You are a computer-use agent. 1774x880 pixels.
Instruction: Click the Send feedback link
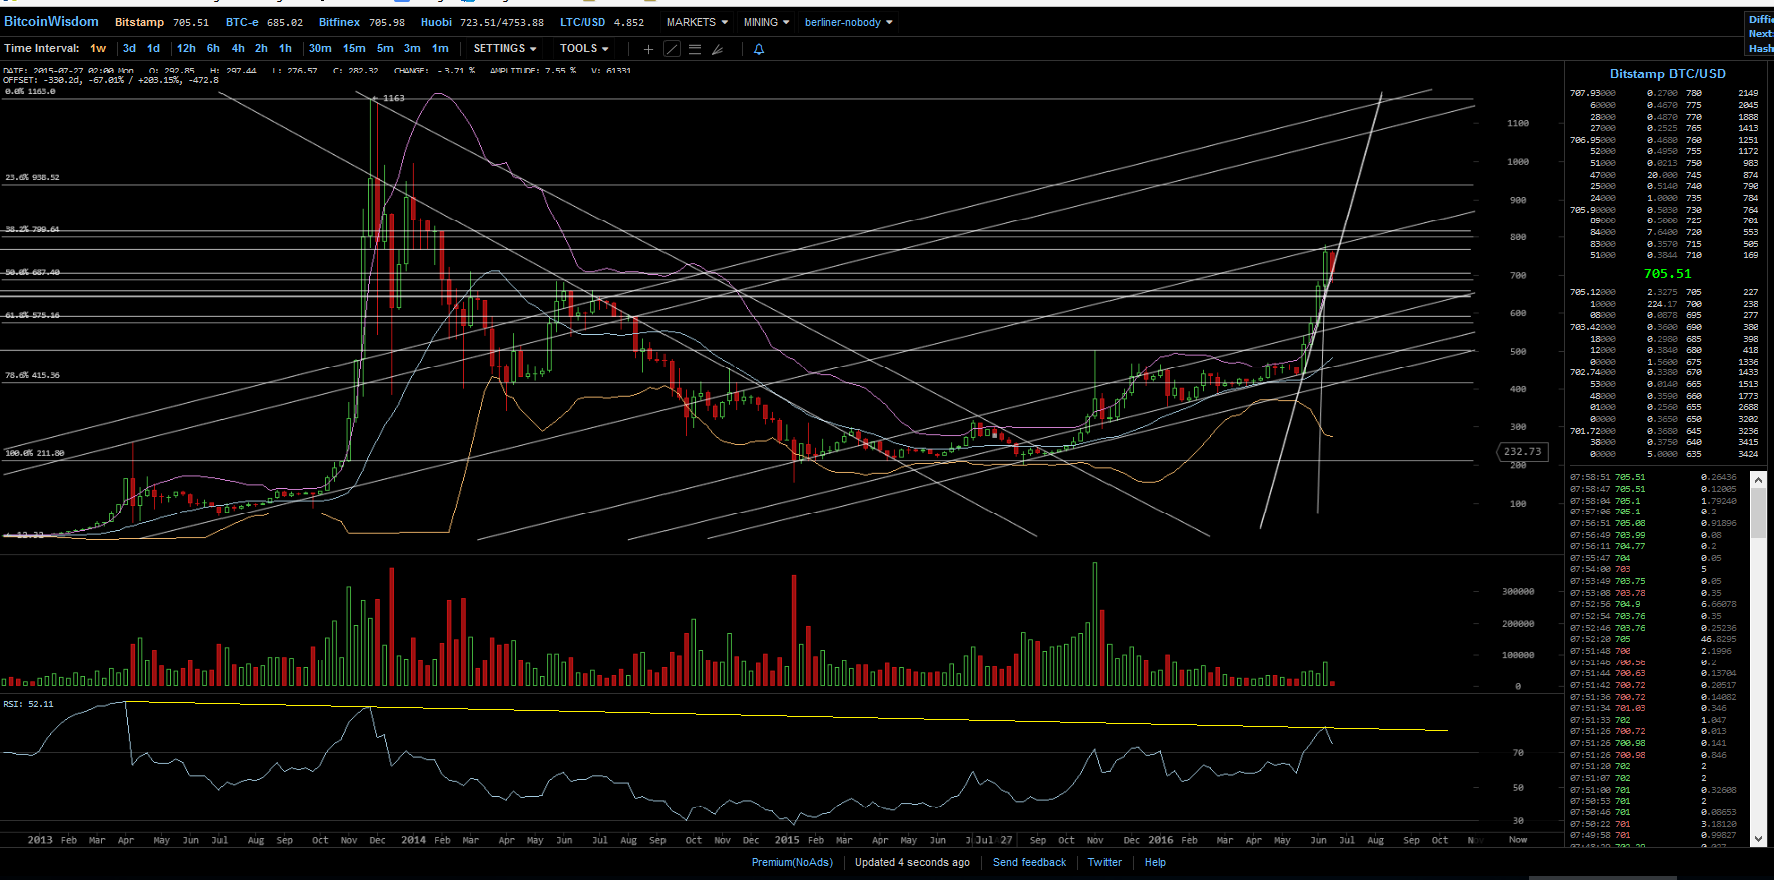click(x=1029, y=862)
